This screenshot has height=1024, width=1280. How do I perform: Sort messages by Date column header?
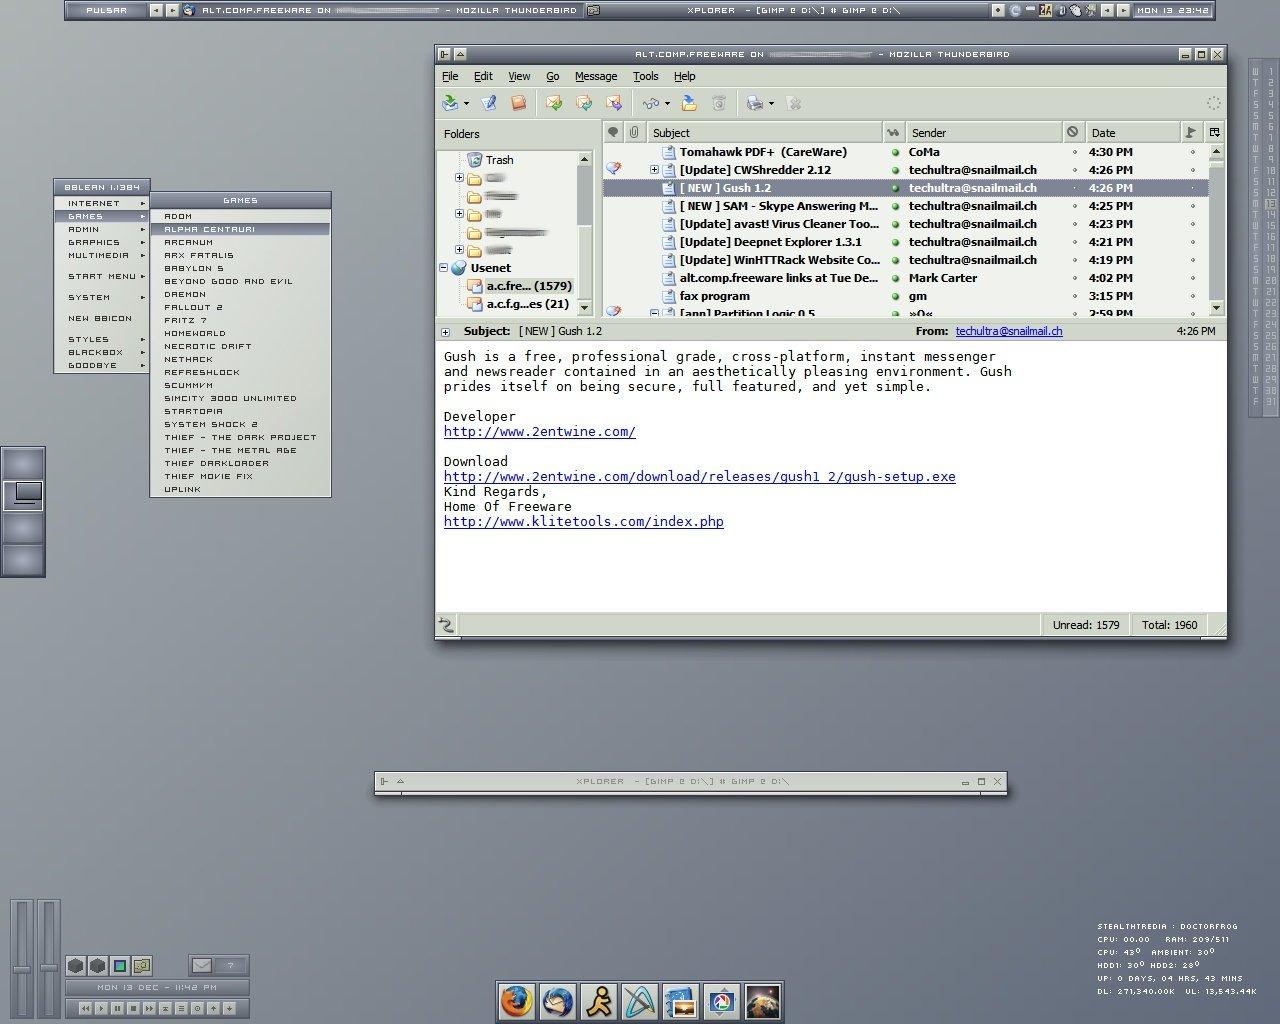pos(1133,132)
